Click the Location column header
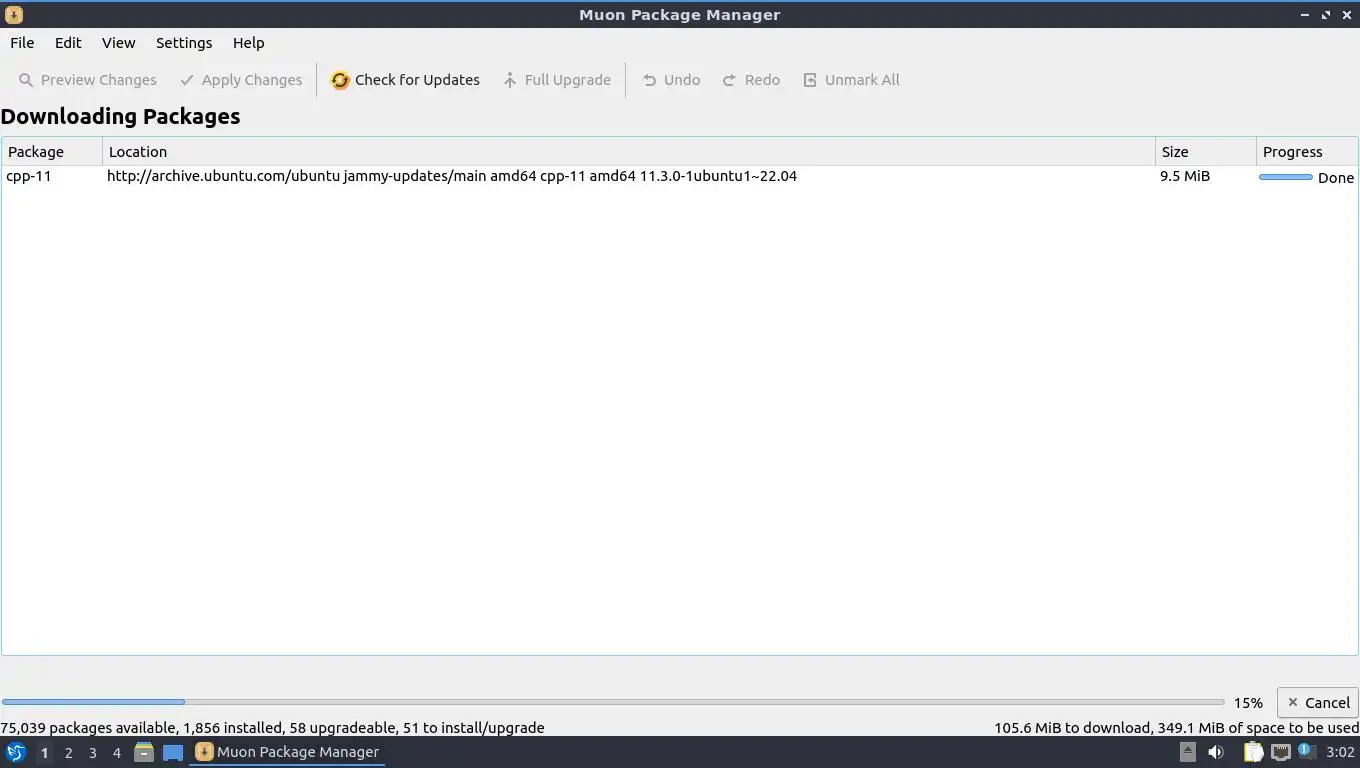 coord(628,152)
